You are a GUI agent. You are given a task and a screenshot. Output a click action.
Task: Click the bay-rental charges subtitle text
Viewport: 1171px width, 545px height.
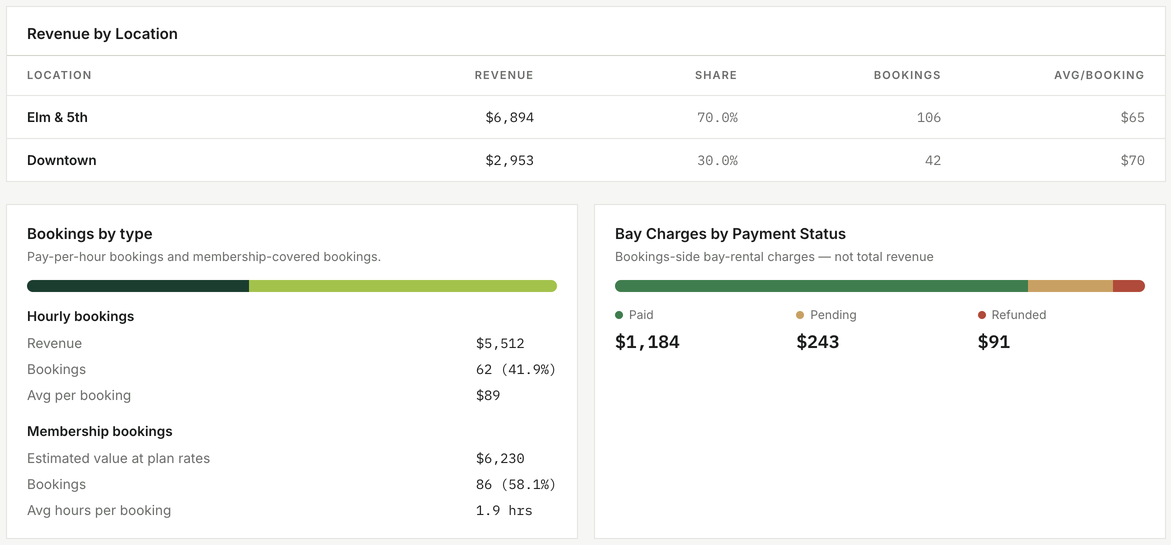pos(774,257)
